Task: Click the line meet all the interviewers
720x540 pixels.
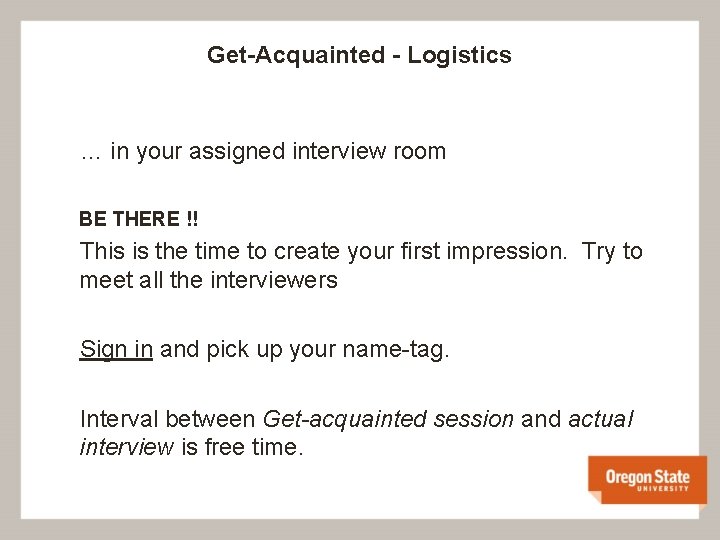Action: [x=208, y=280]
